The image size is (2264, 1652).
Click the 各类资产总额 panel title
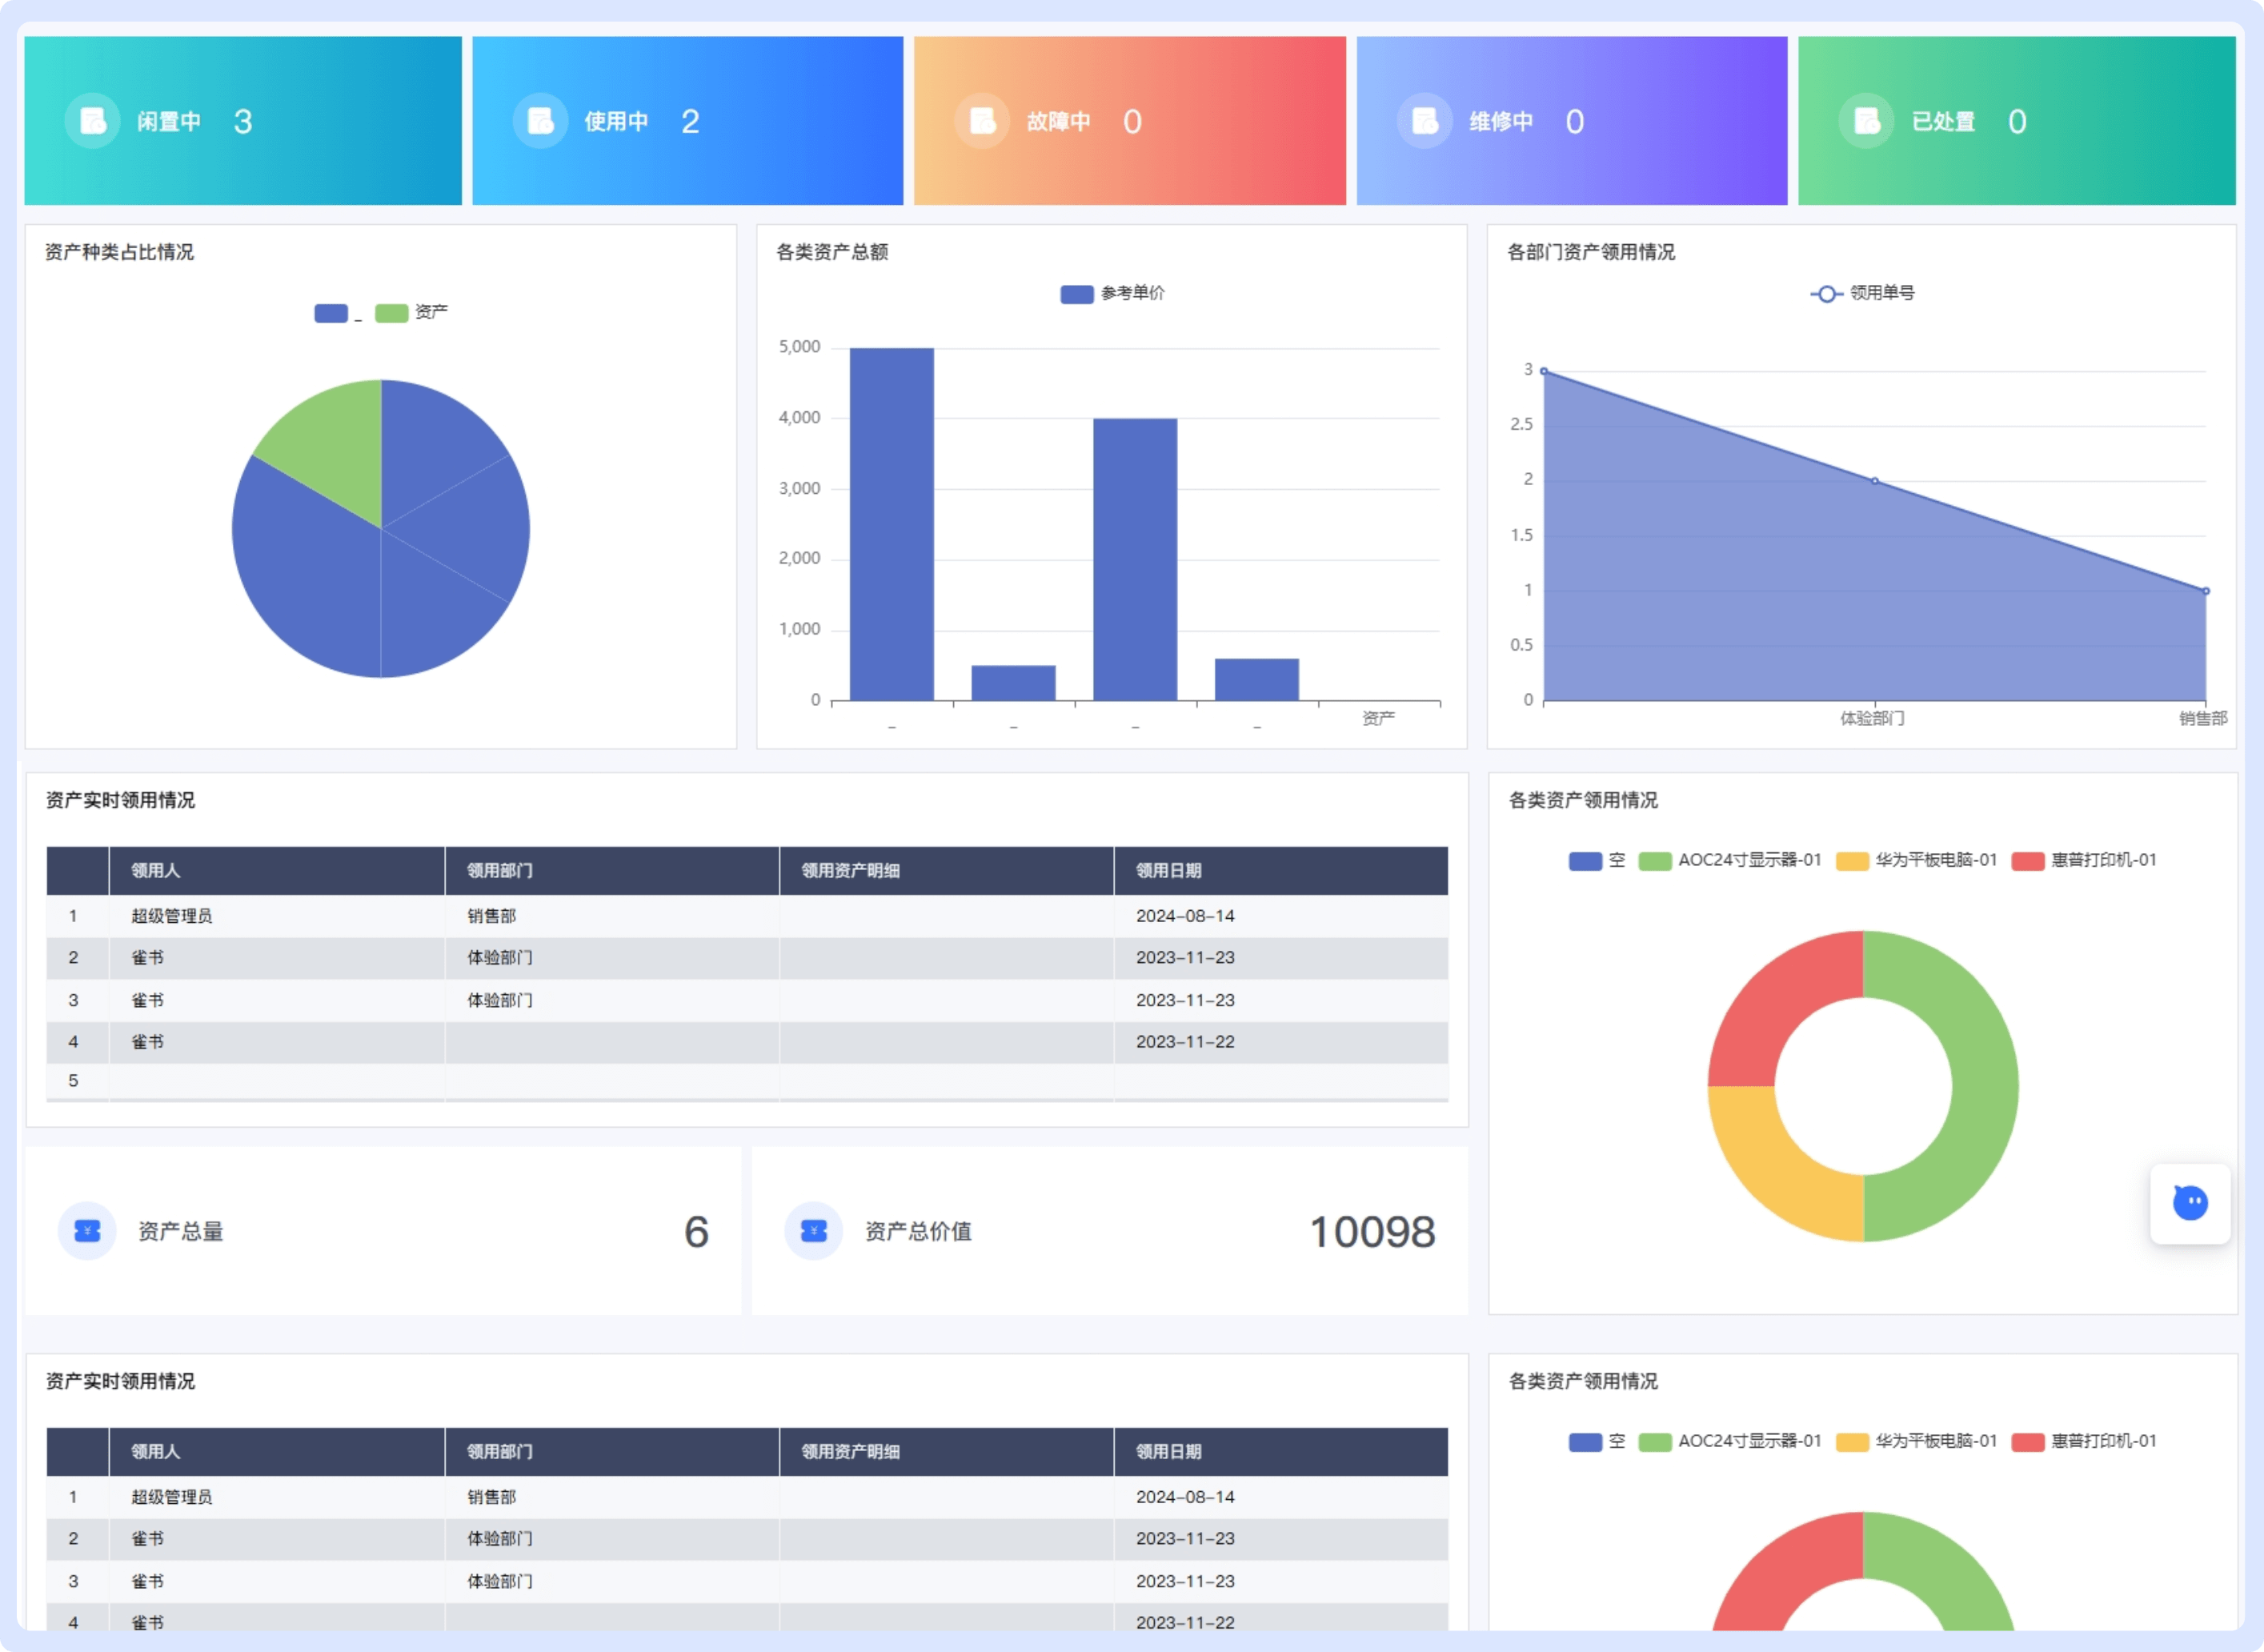[832, 252]
